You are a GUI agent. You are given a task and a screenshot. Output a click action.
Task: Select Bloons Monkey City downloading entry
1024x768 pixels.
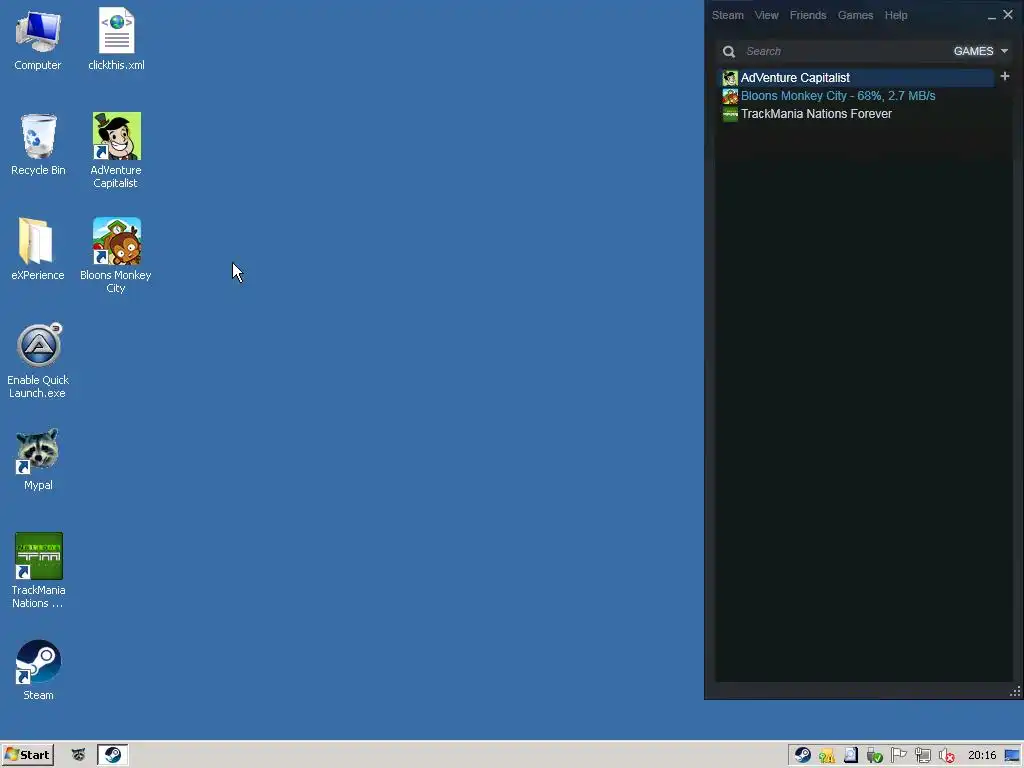856,96
